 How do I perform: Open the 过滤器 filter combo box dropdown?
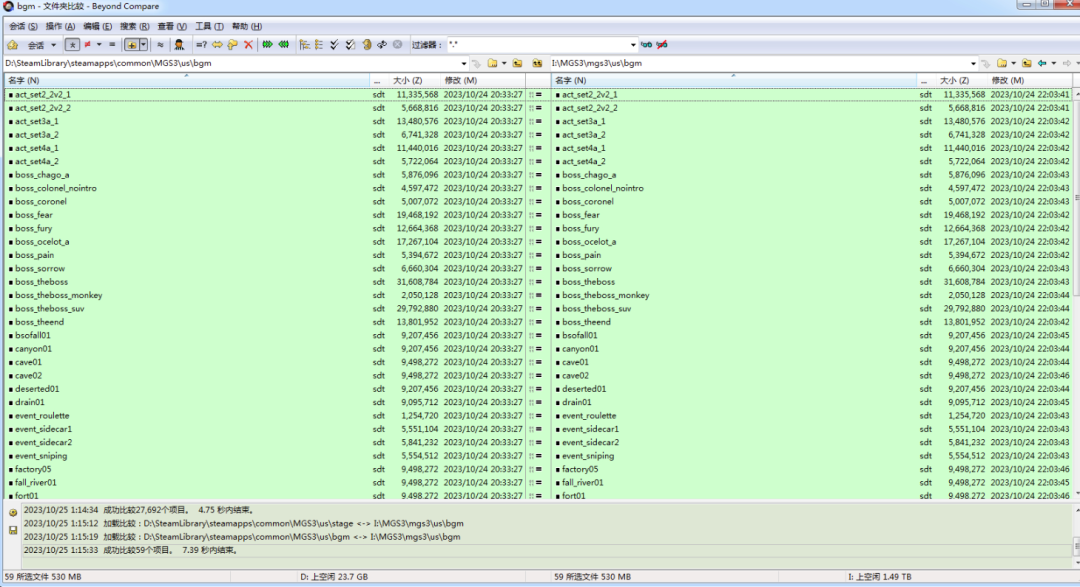[633, 45]
